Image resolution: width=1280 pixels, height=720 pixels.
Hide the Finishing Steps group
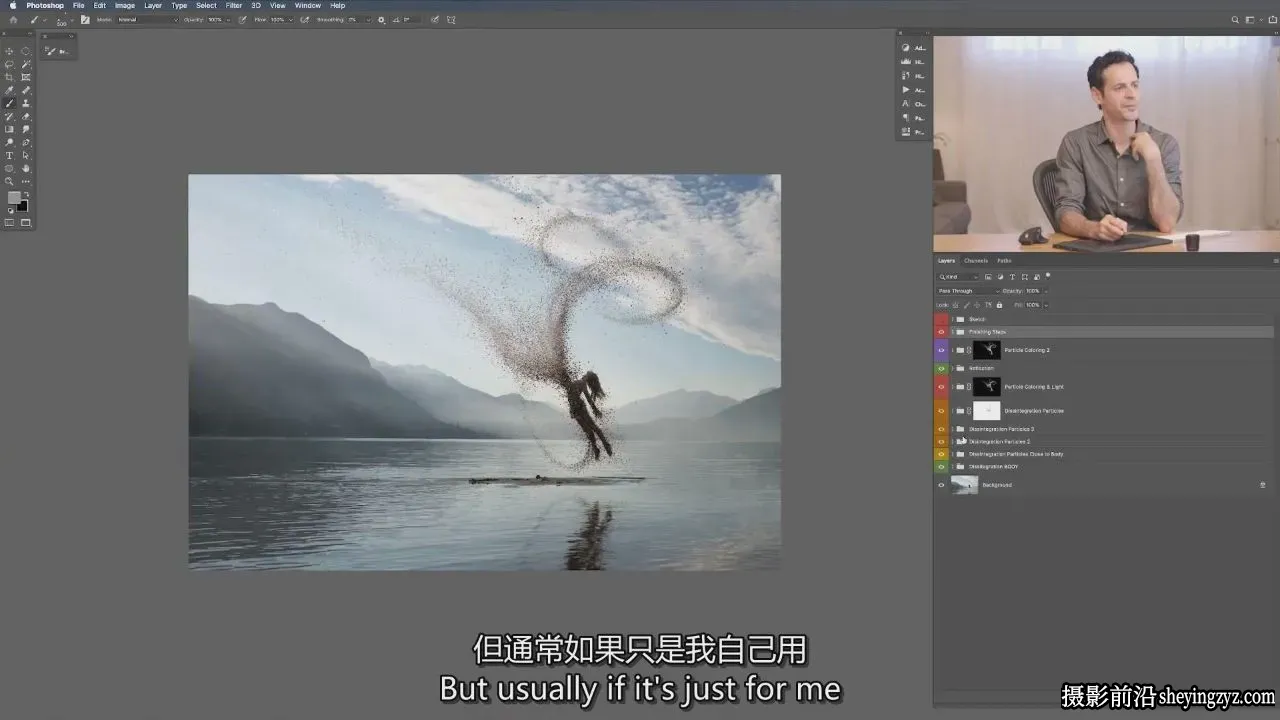941,332
